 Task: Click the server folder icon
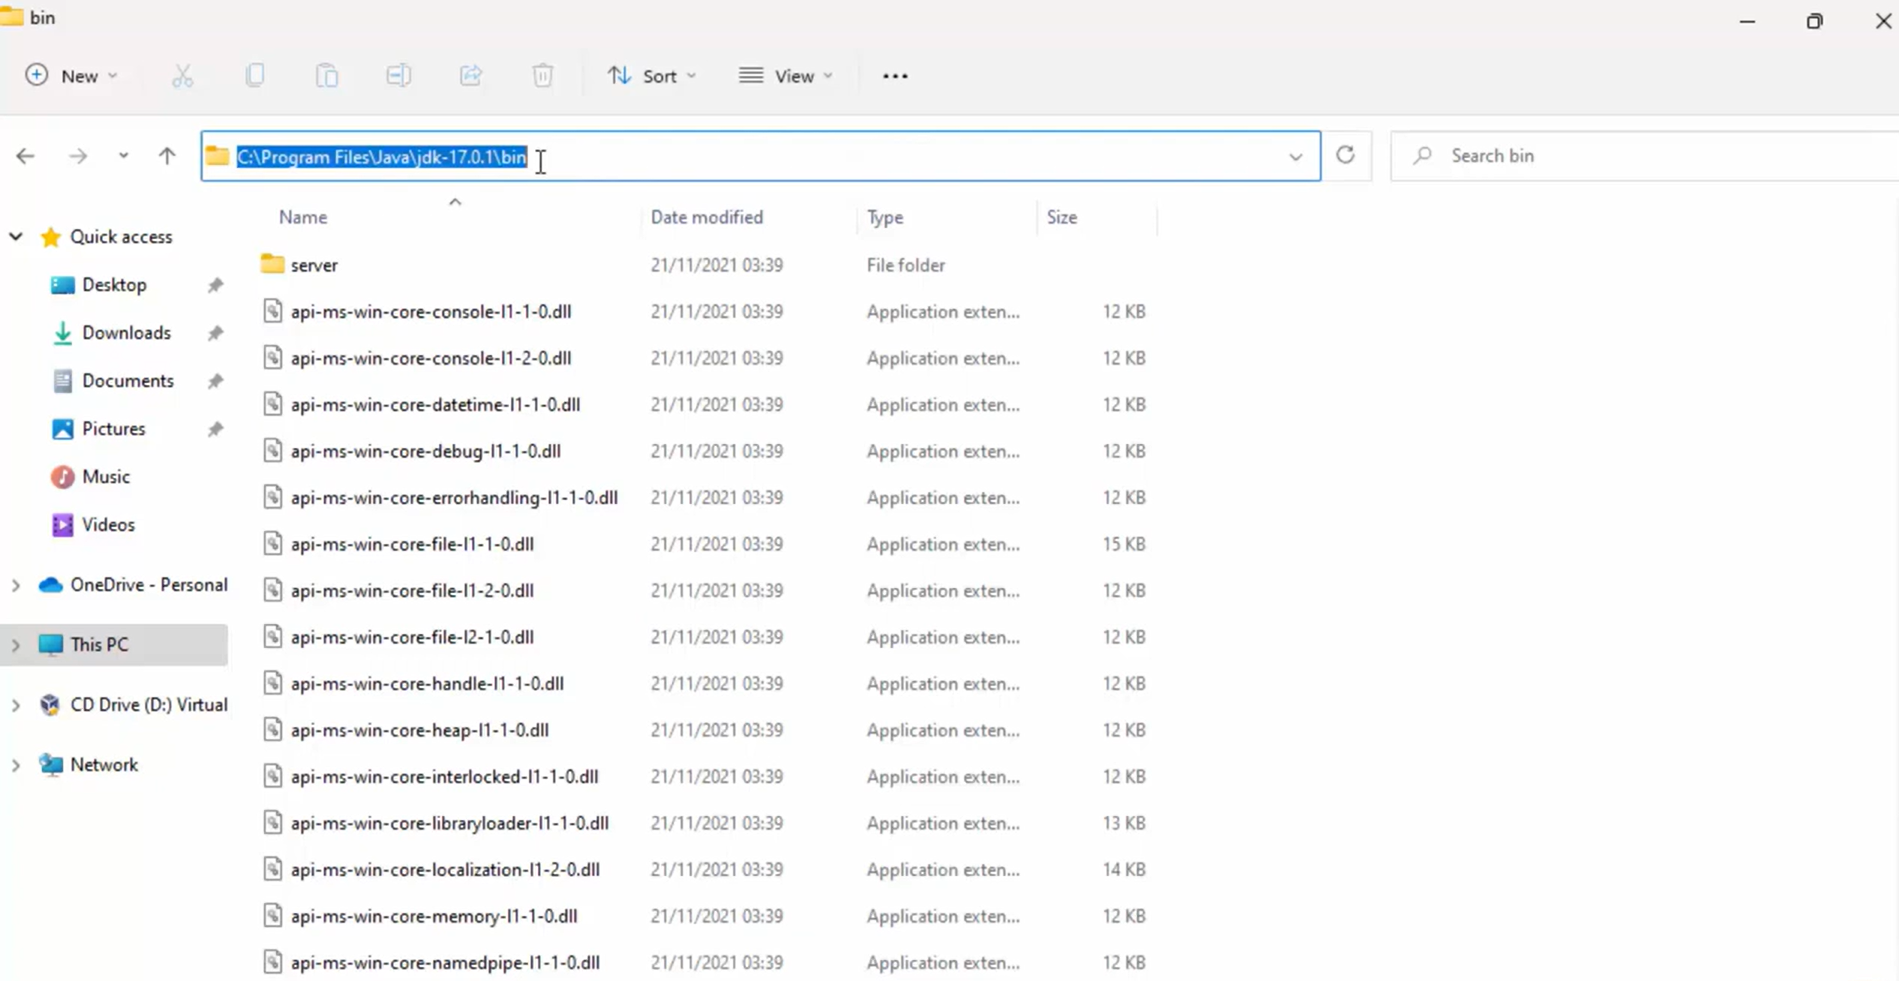pos(272,264)
